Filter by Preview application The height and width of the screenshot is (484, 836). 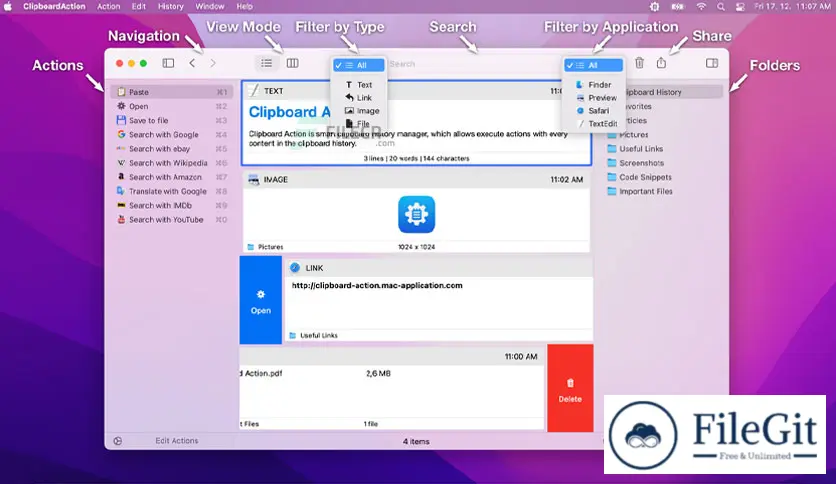tap(593, 98)
